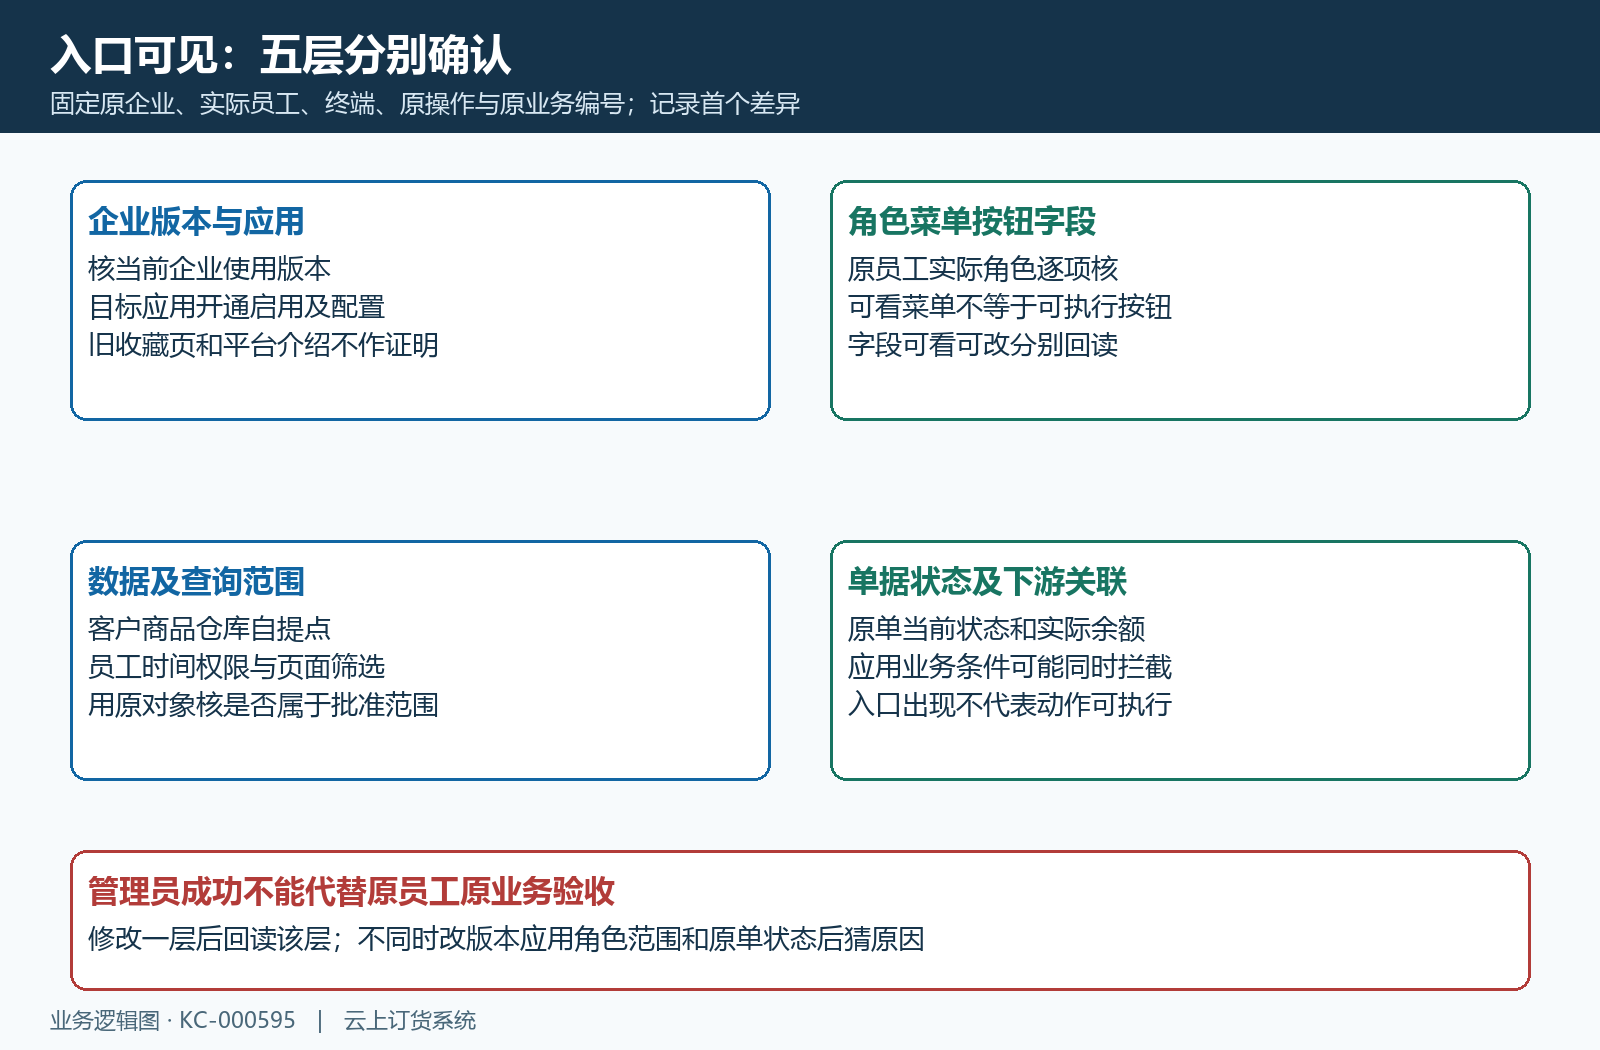Click the 数据及查询范围 card heading
This screenshot has height=1050, width=1600.
coord(196,581)
